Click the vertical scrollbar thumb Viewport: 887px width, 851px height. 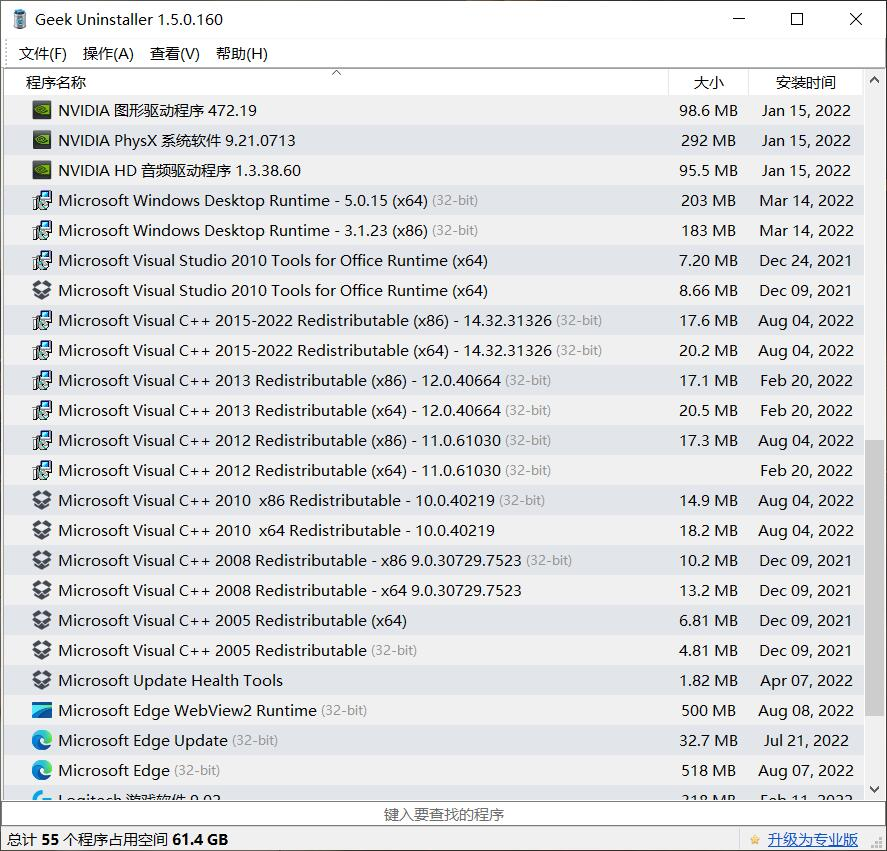point(874,578)
